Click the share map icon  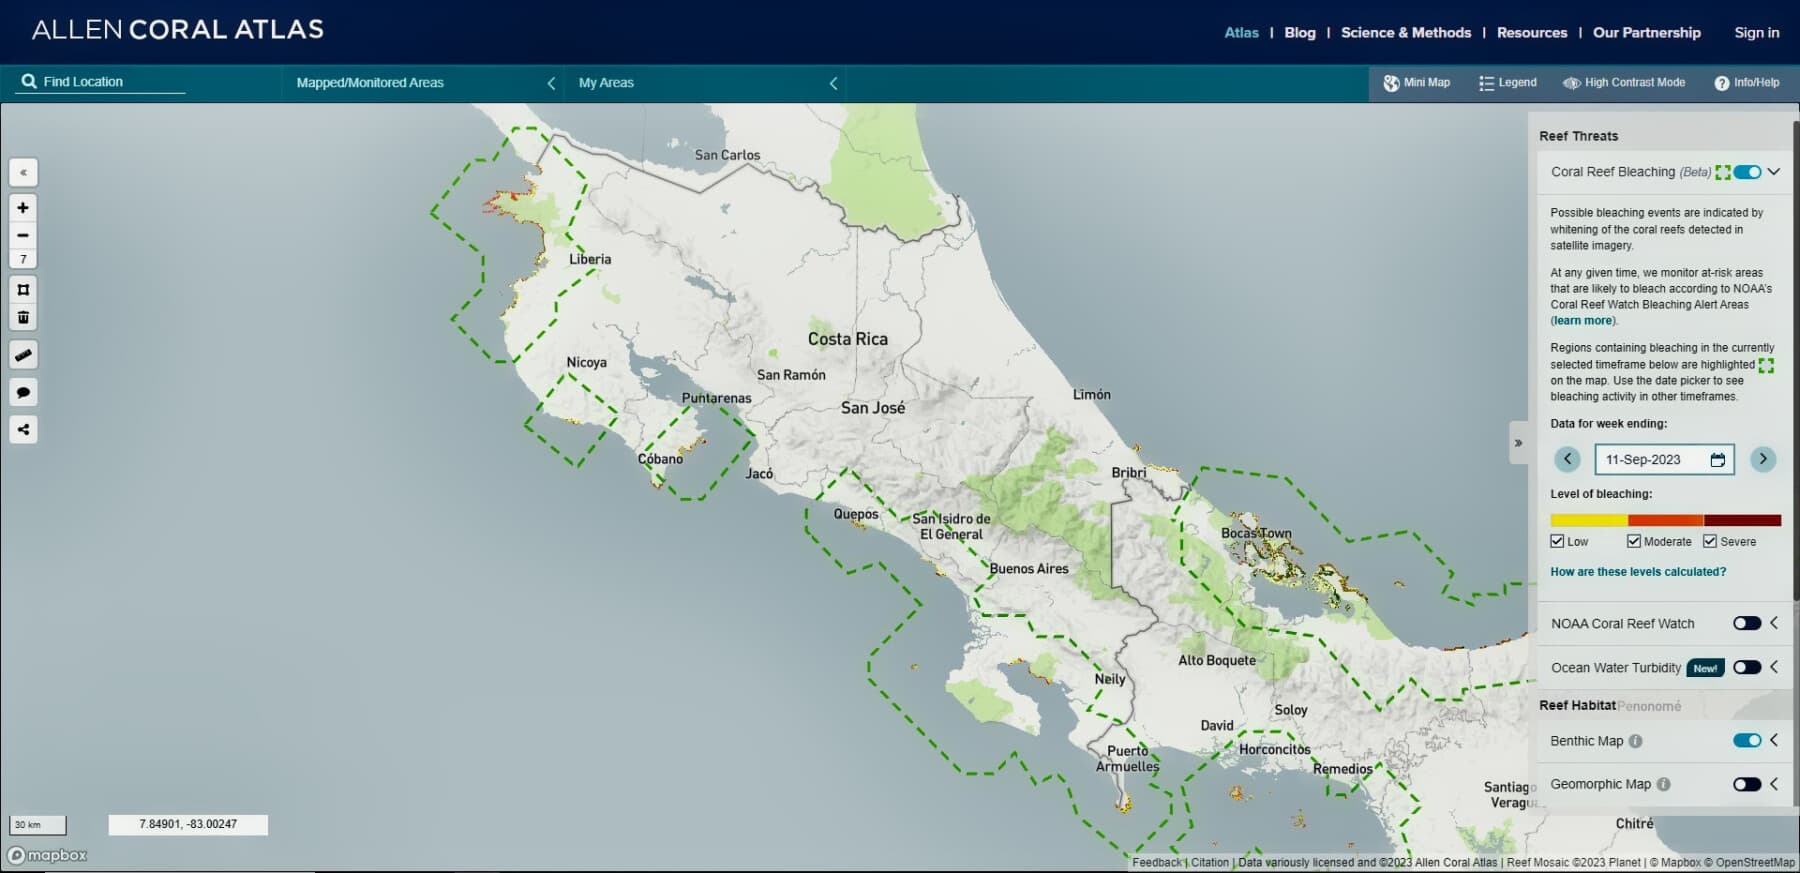coord(23,429)
